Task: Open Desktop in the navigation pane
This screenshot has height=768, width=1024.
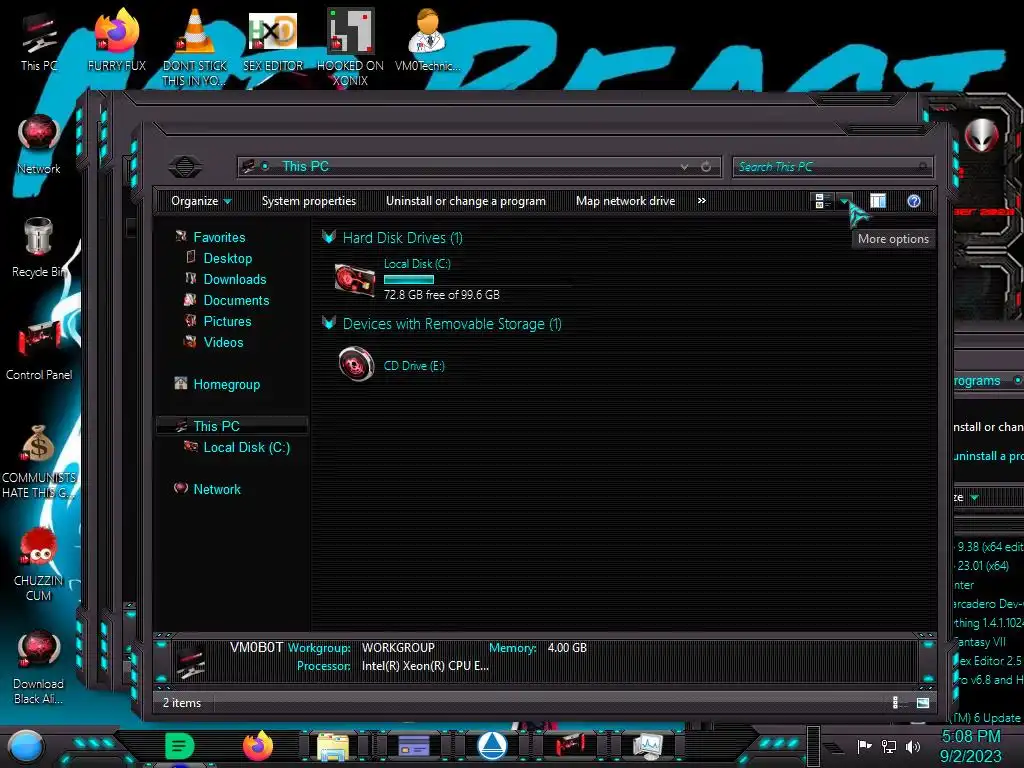Action: pos(227,258)
